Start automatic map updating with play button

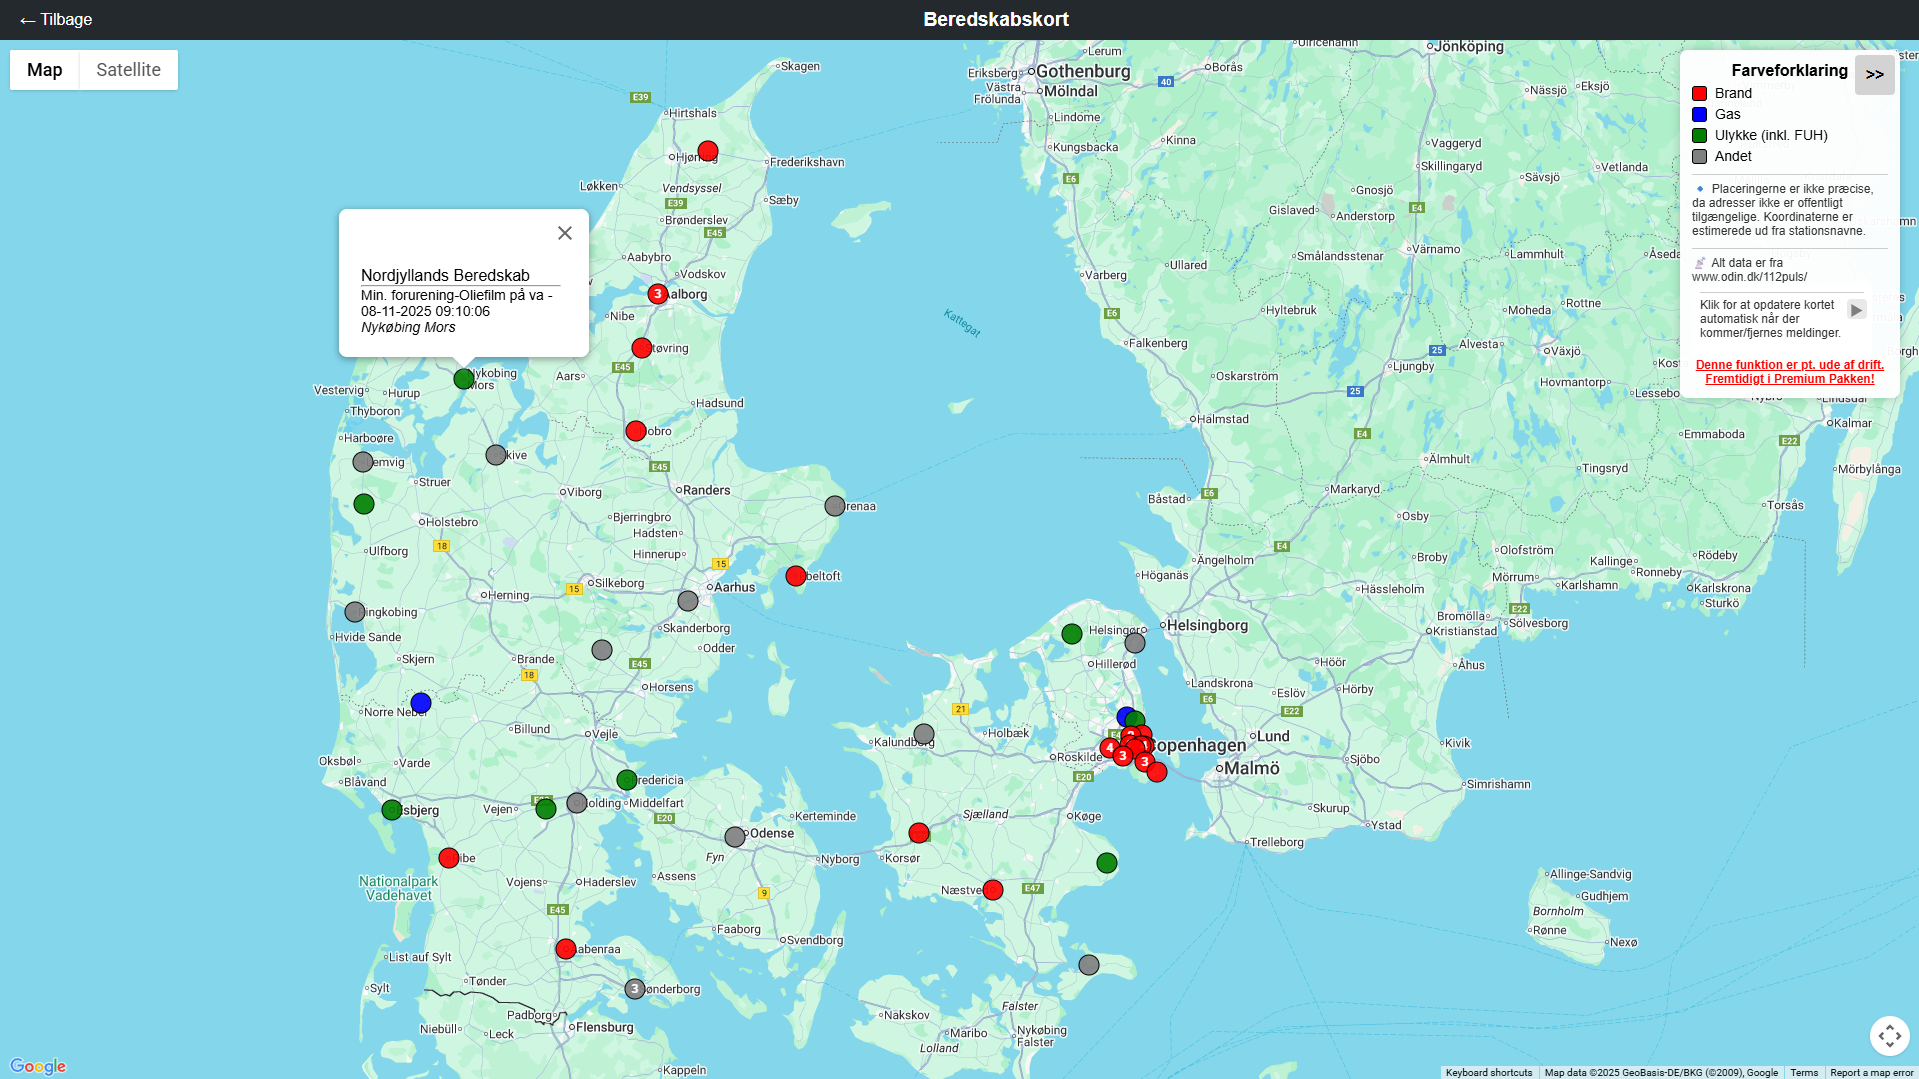(1856, 310)
